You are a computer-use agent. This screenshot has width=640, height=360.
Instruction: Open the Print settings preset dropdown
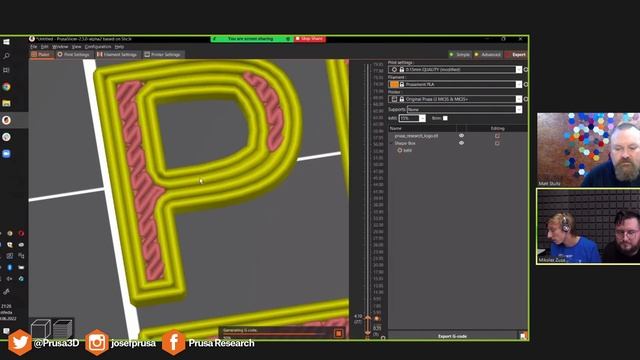pos(518,70)
